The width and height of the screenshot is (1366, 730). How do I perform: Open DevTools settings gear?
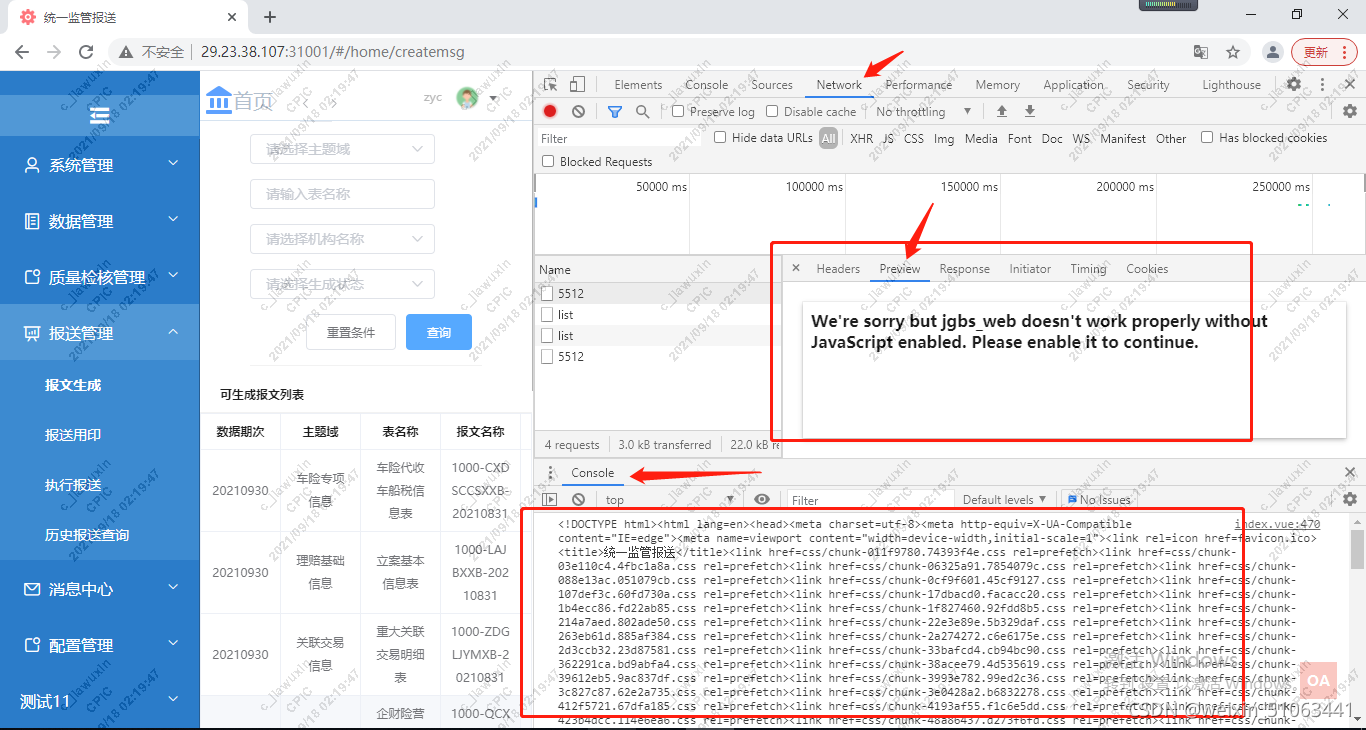click(x=1294, y=85)
